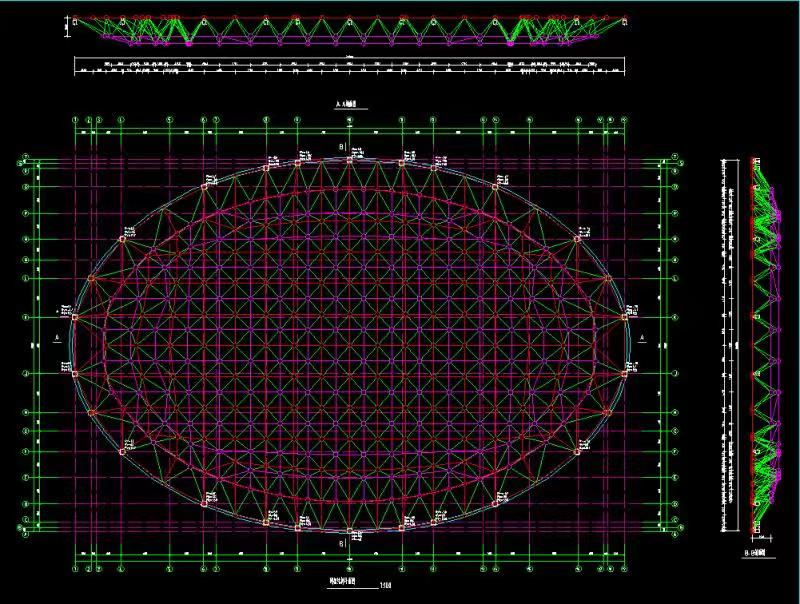
Task: Select the dimension strip below top elevation
Action: tap(350, 66)
